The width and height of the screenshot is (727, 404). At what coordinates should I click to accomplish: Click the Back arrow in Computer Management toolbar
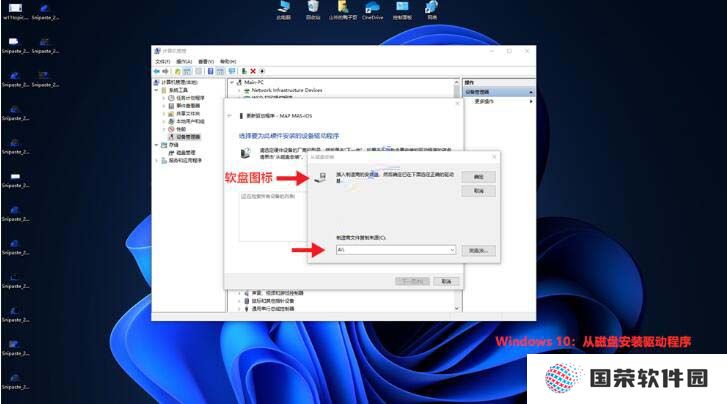[157, 71]
